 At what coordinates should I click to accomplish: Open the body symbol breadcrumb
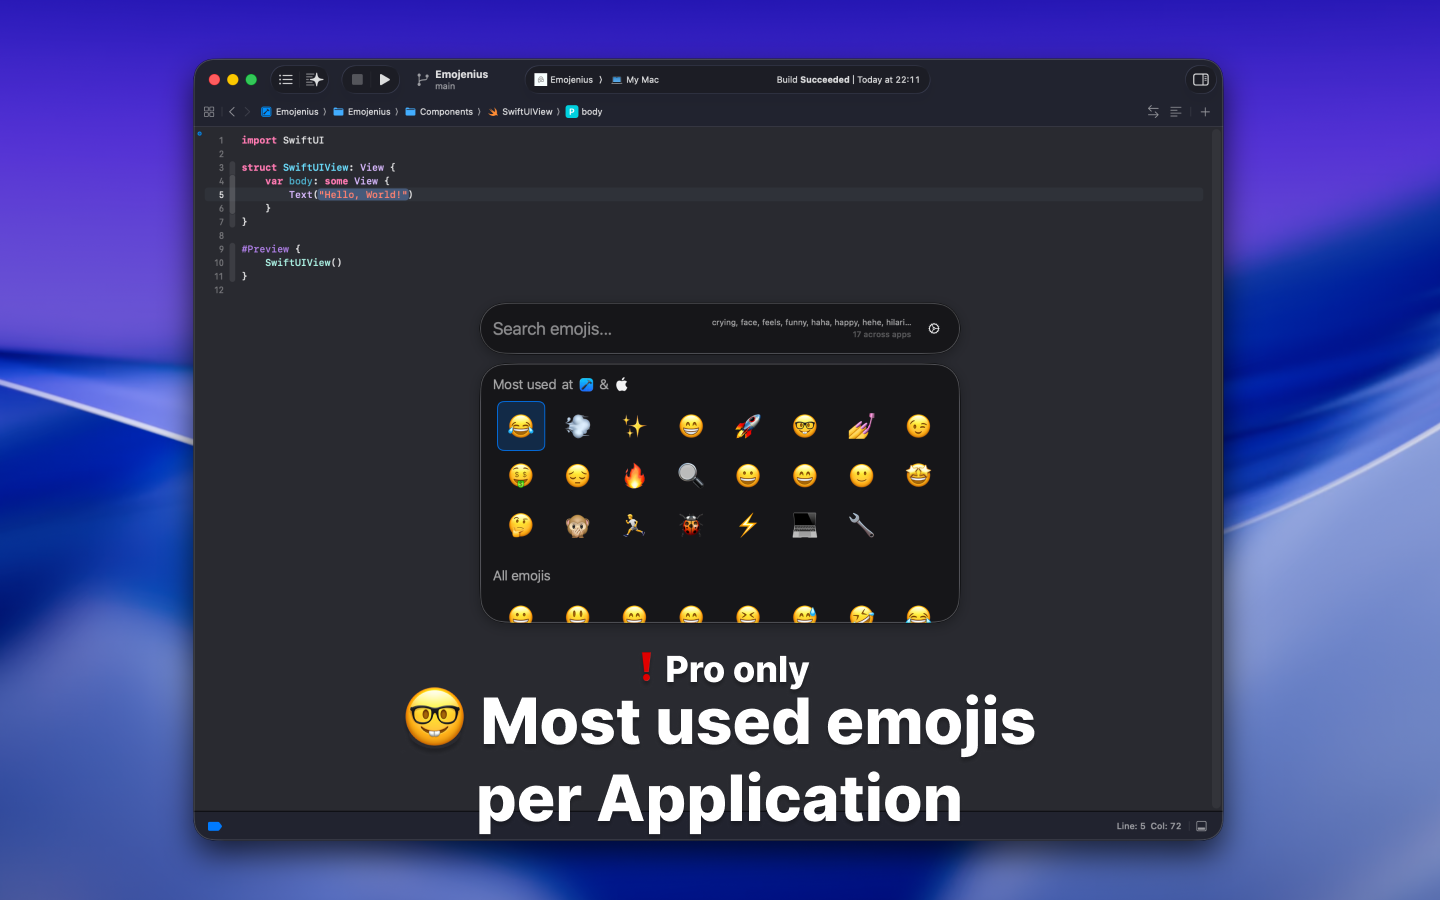pyautogui.click(x=585, y=112)
